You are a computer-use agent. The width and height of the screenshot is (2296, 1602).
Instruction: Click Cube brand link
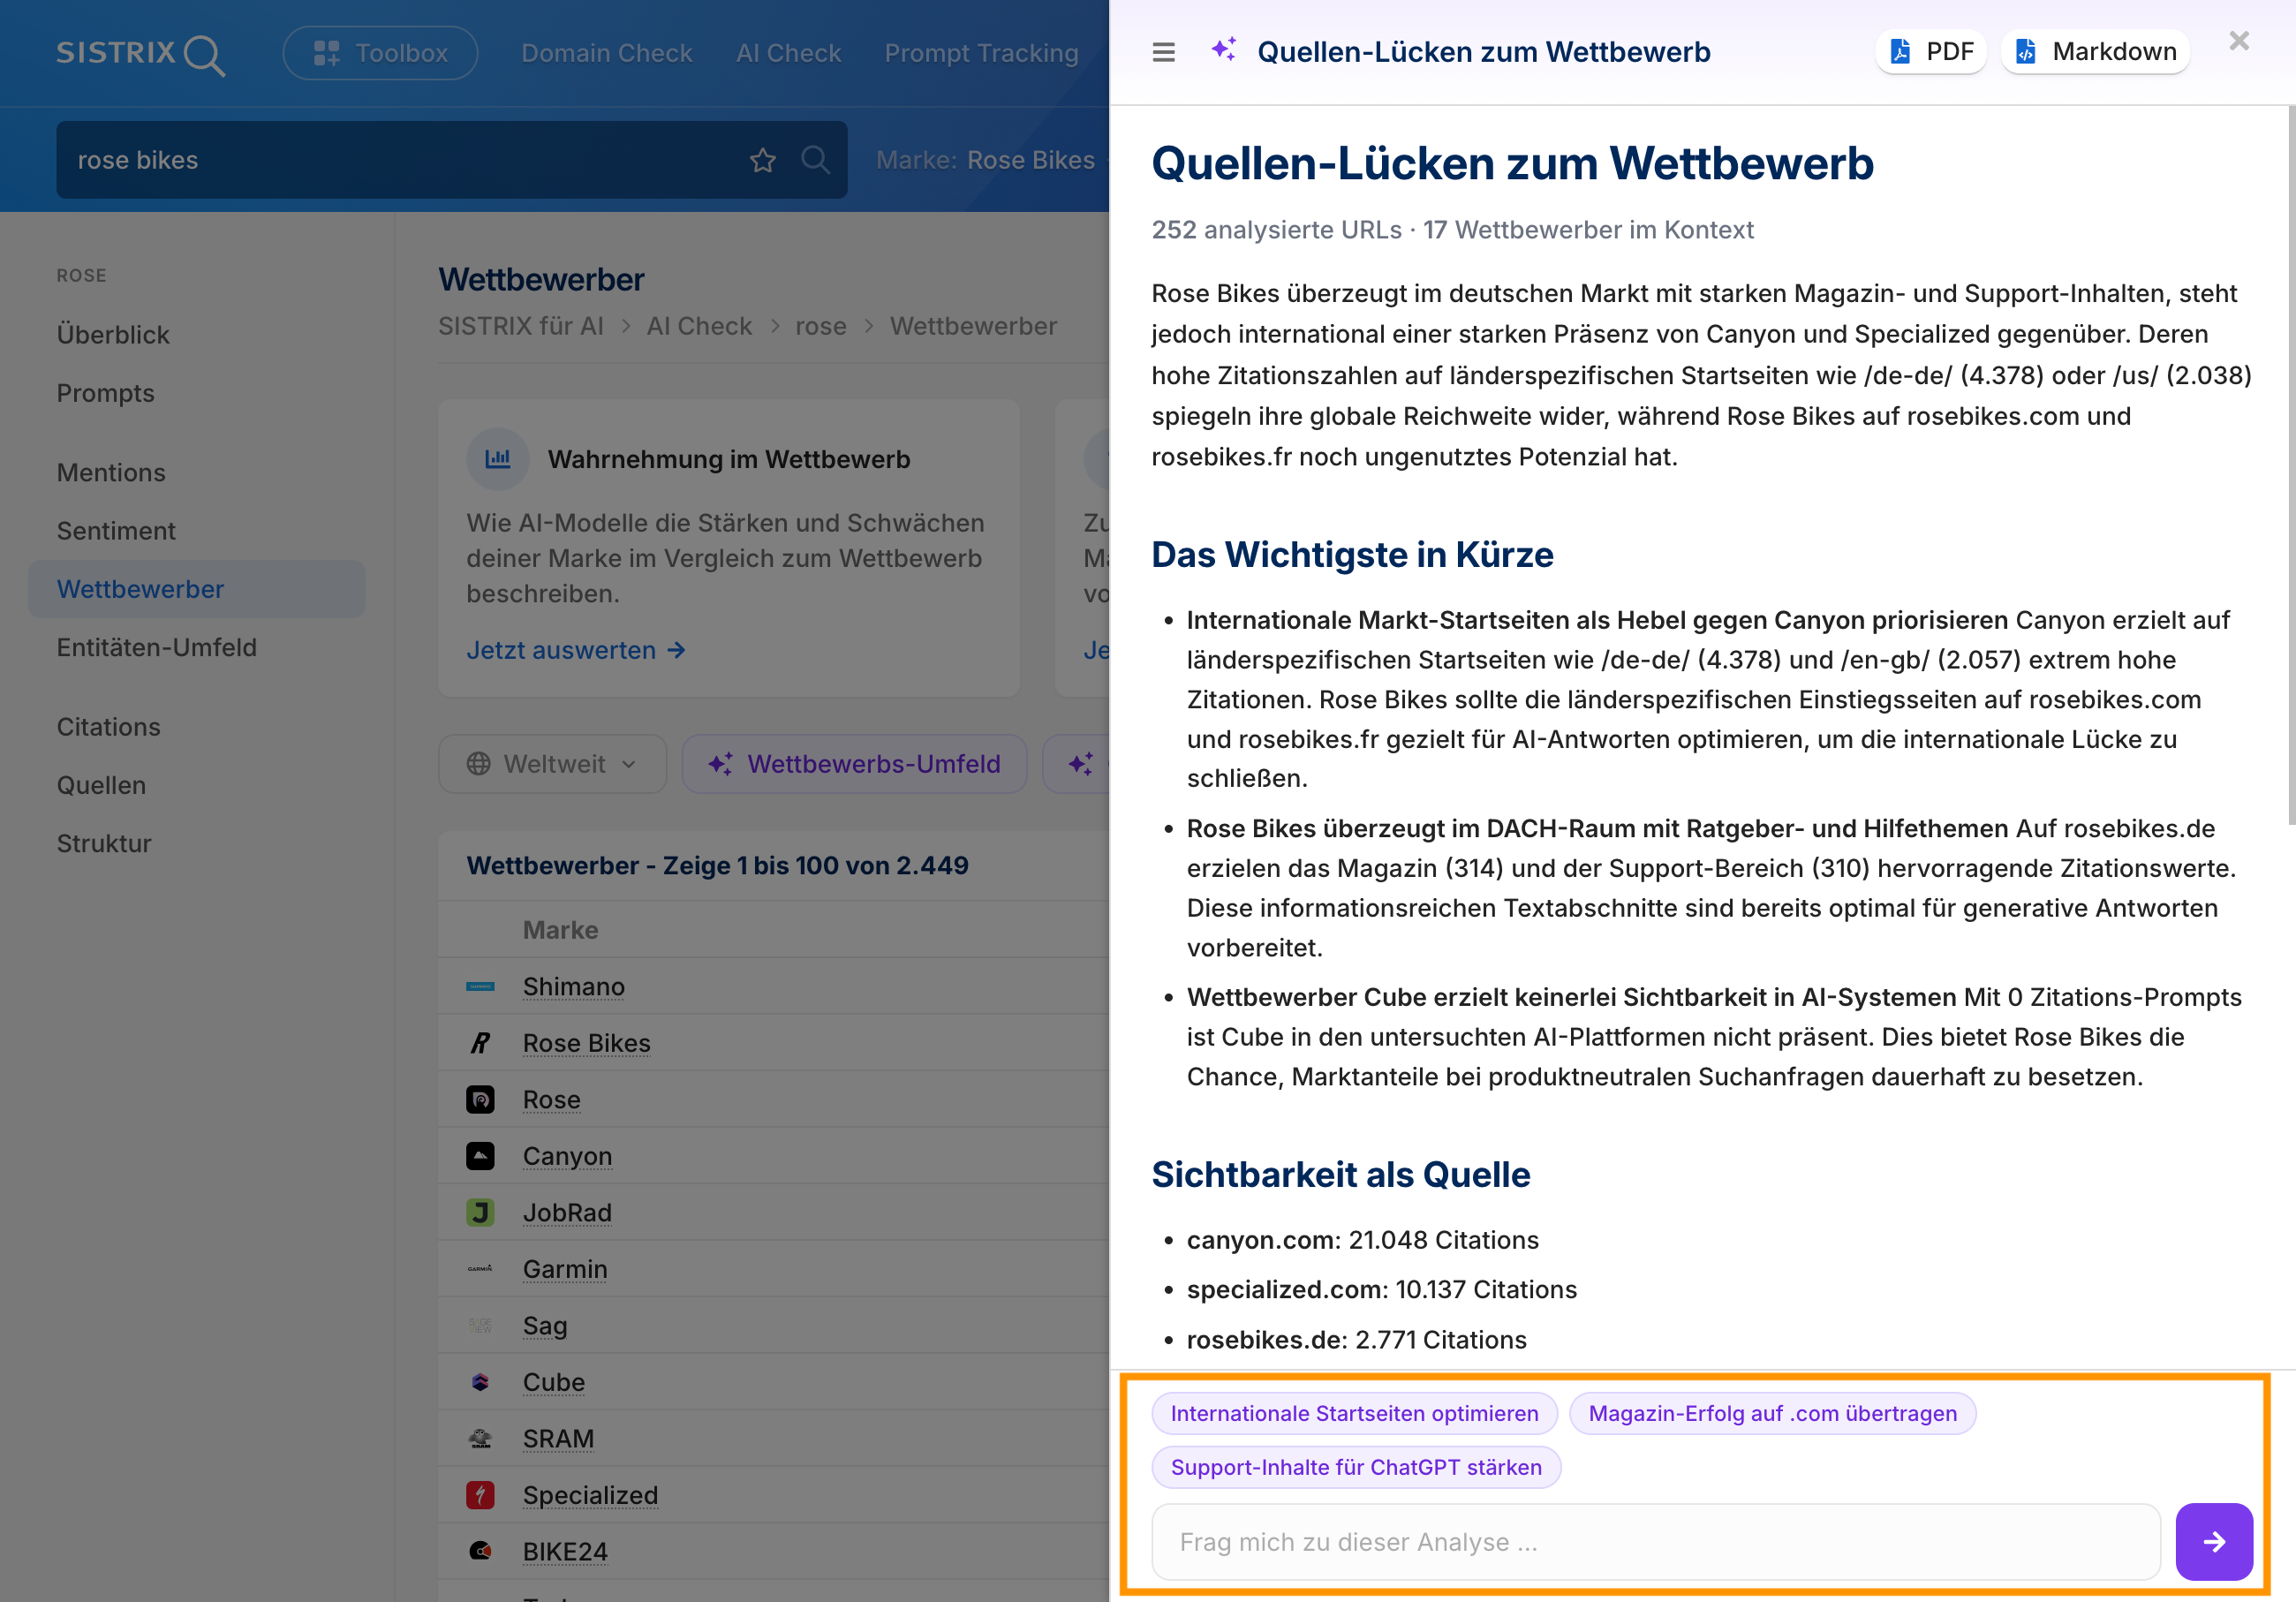[x=554, y=1382]
